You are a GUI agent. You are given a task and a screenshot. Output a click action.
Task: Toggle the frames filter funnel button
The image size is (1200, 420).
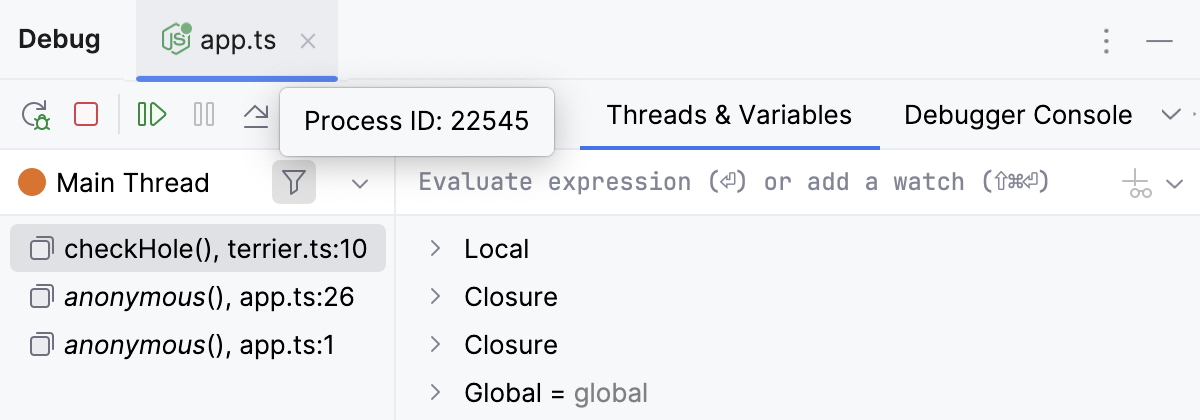pos(294,182)
